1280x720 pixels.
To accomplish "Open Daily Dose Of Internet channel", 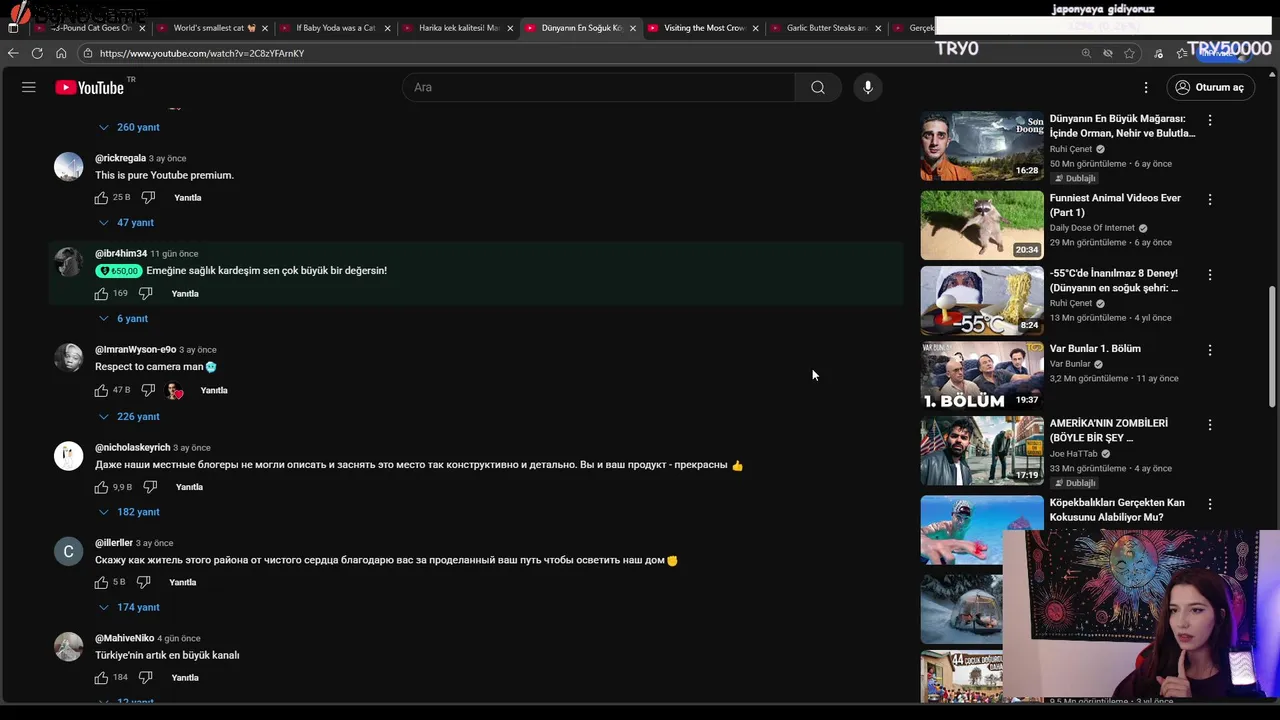I will (x=1092, y=228).
